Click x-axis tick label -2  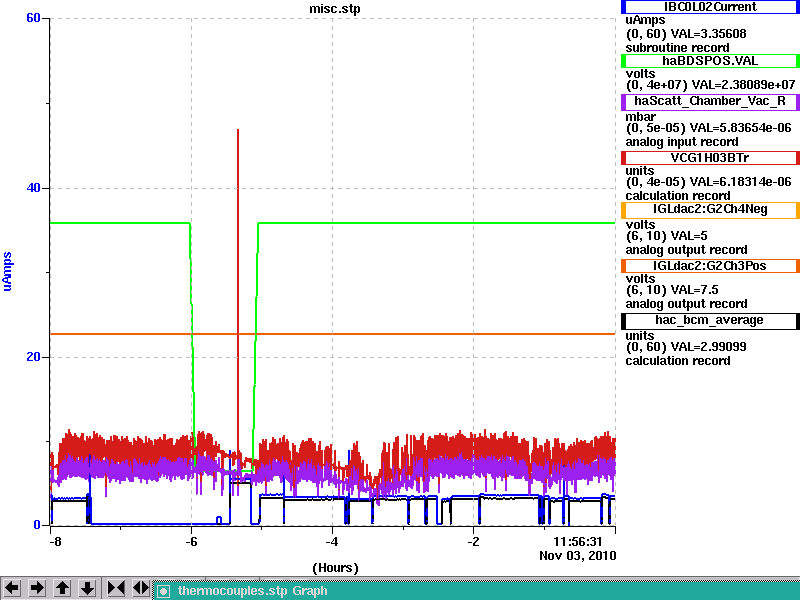[x=473, y=542]
